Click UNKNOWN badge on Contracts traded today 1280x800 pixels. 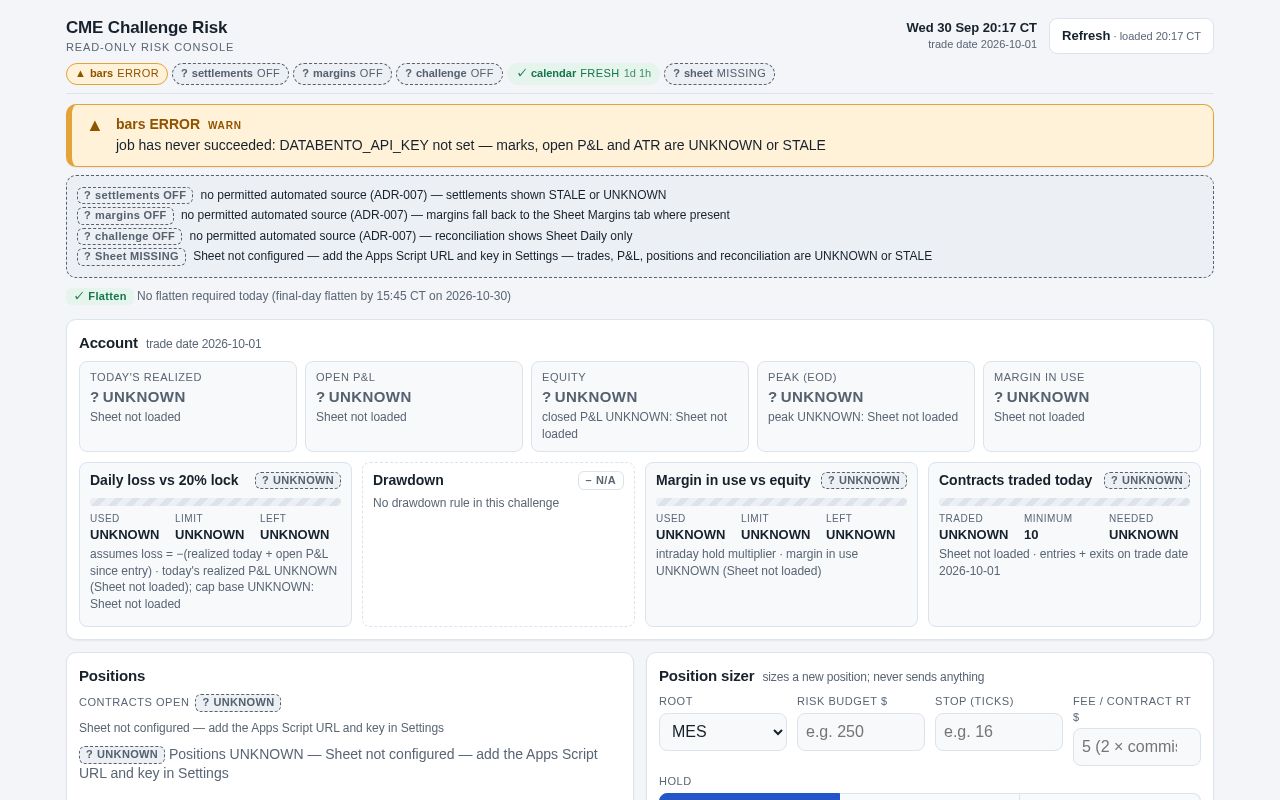pyautogui.click(x=1147, y=480)
